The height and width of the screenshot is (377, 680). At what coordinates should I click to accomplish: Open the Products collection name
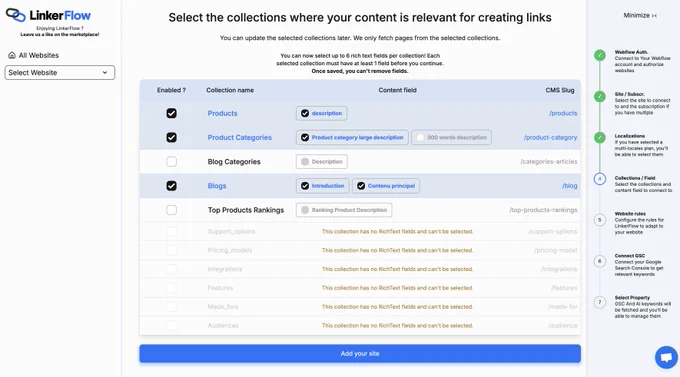point(222,113)
